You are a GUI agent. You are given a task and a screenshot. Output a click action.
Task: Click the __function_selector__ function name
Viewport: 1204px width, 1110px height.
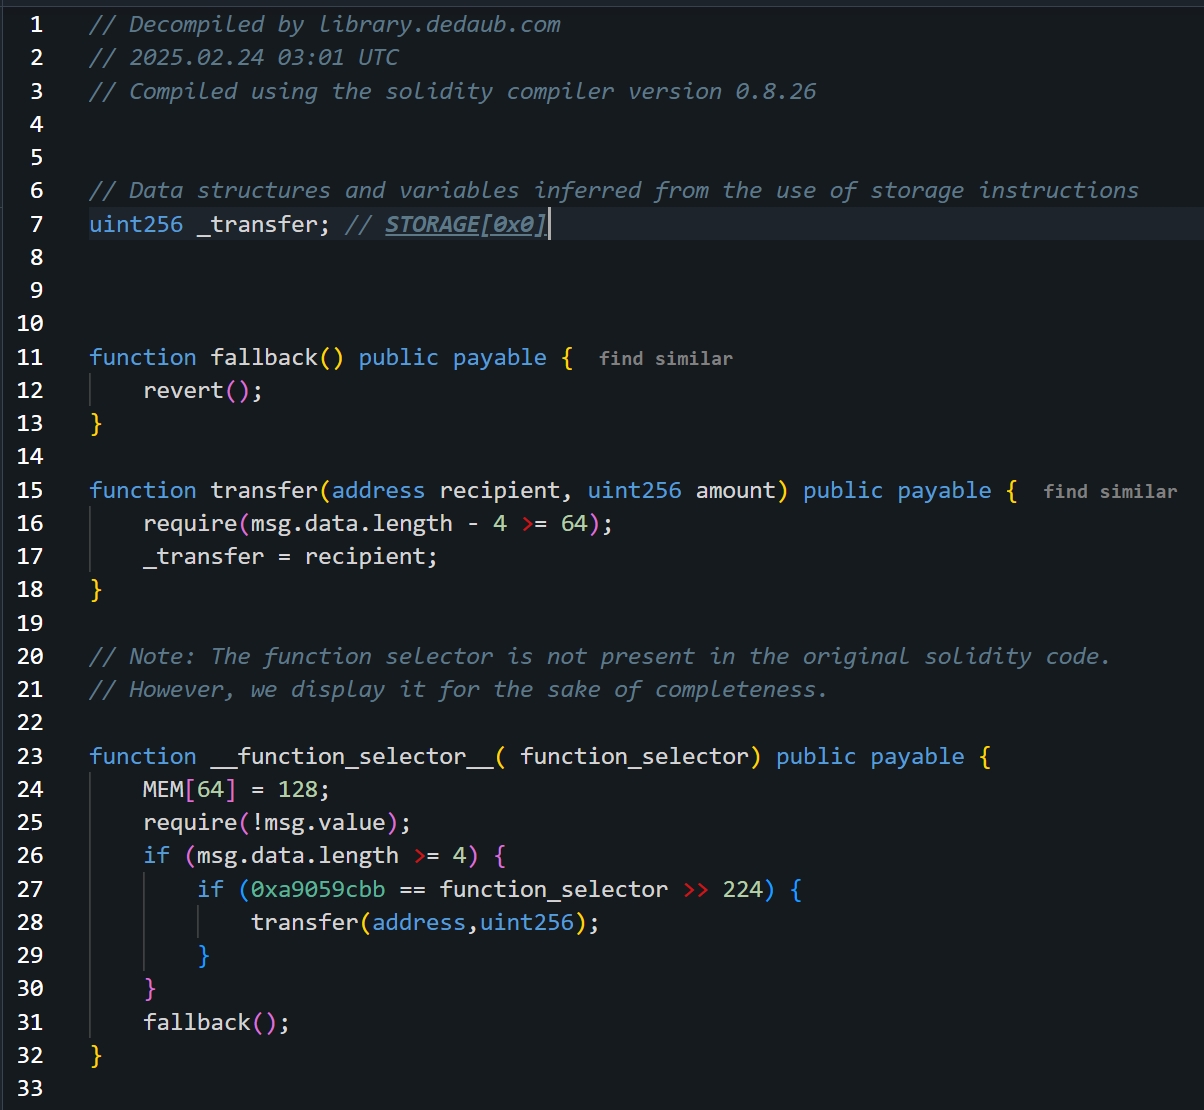(351, 756)
